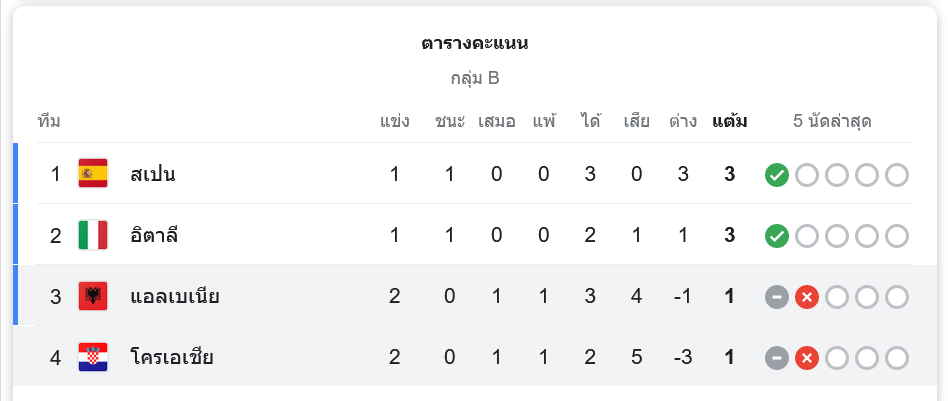Click the Italy flag icon

pos(93,235)
